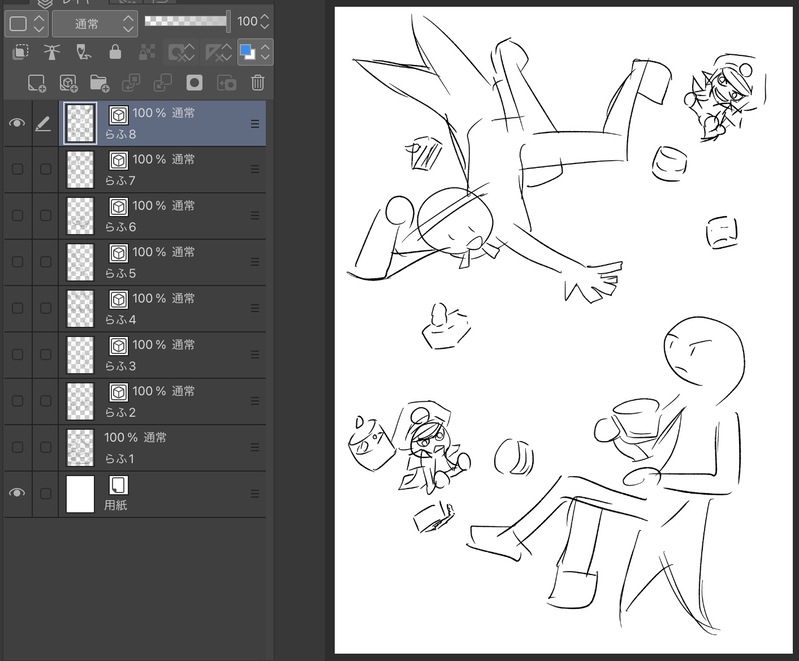Hide the らふ8 layer with eye icon
The image size is (799, 661).
click(x=17, y=123)
